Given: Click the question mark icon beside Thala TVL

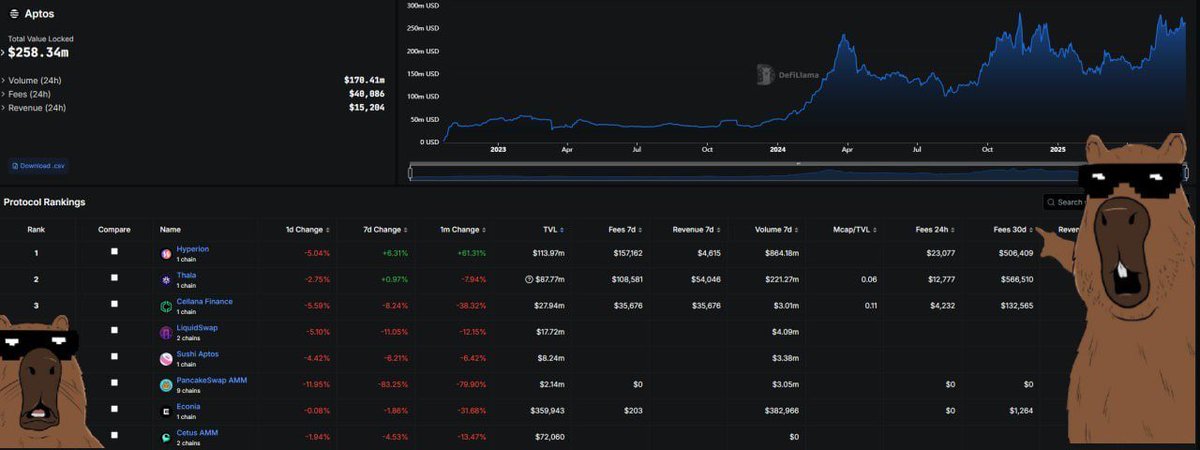Looking at the screenshot, I should [x=529, y=280].
